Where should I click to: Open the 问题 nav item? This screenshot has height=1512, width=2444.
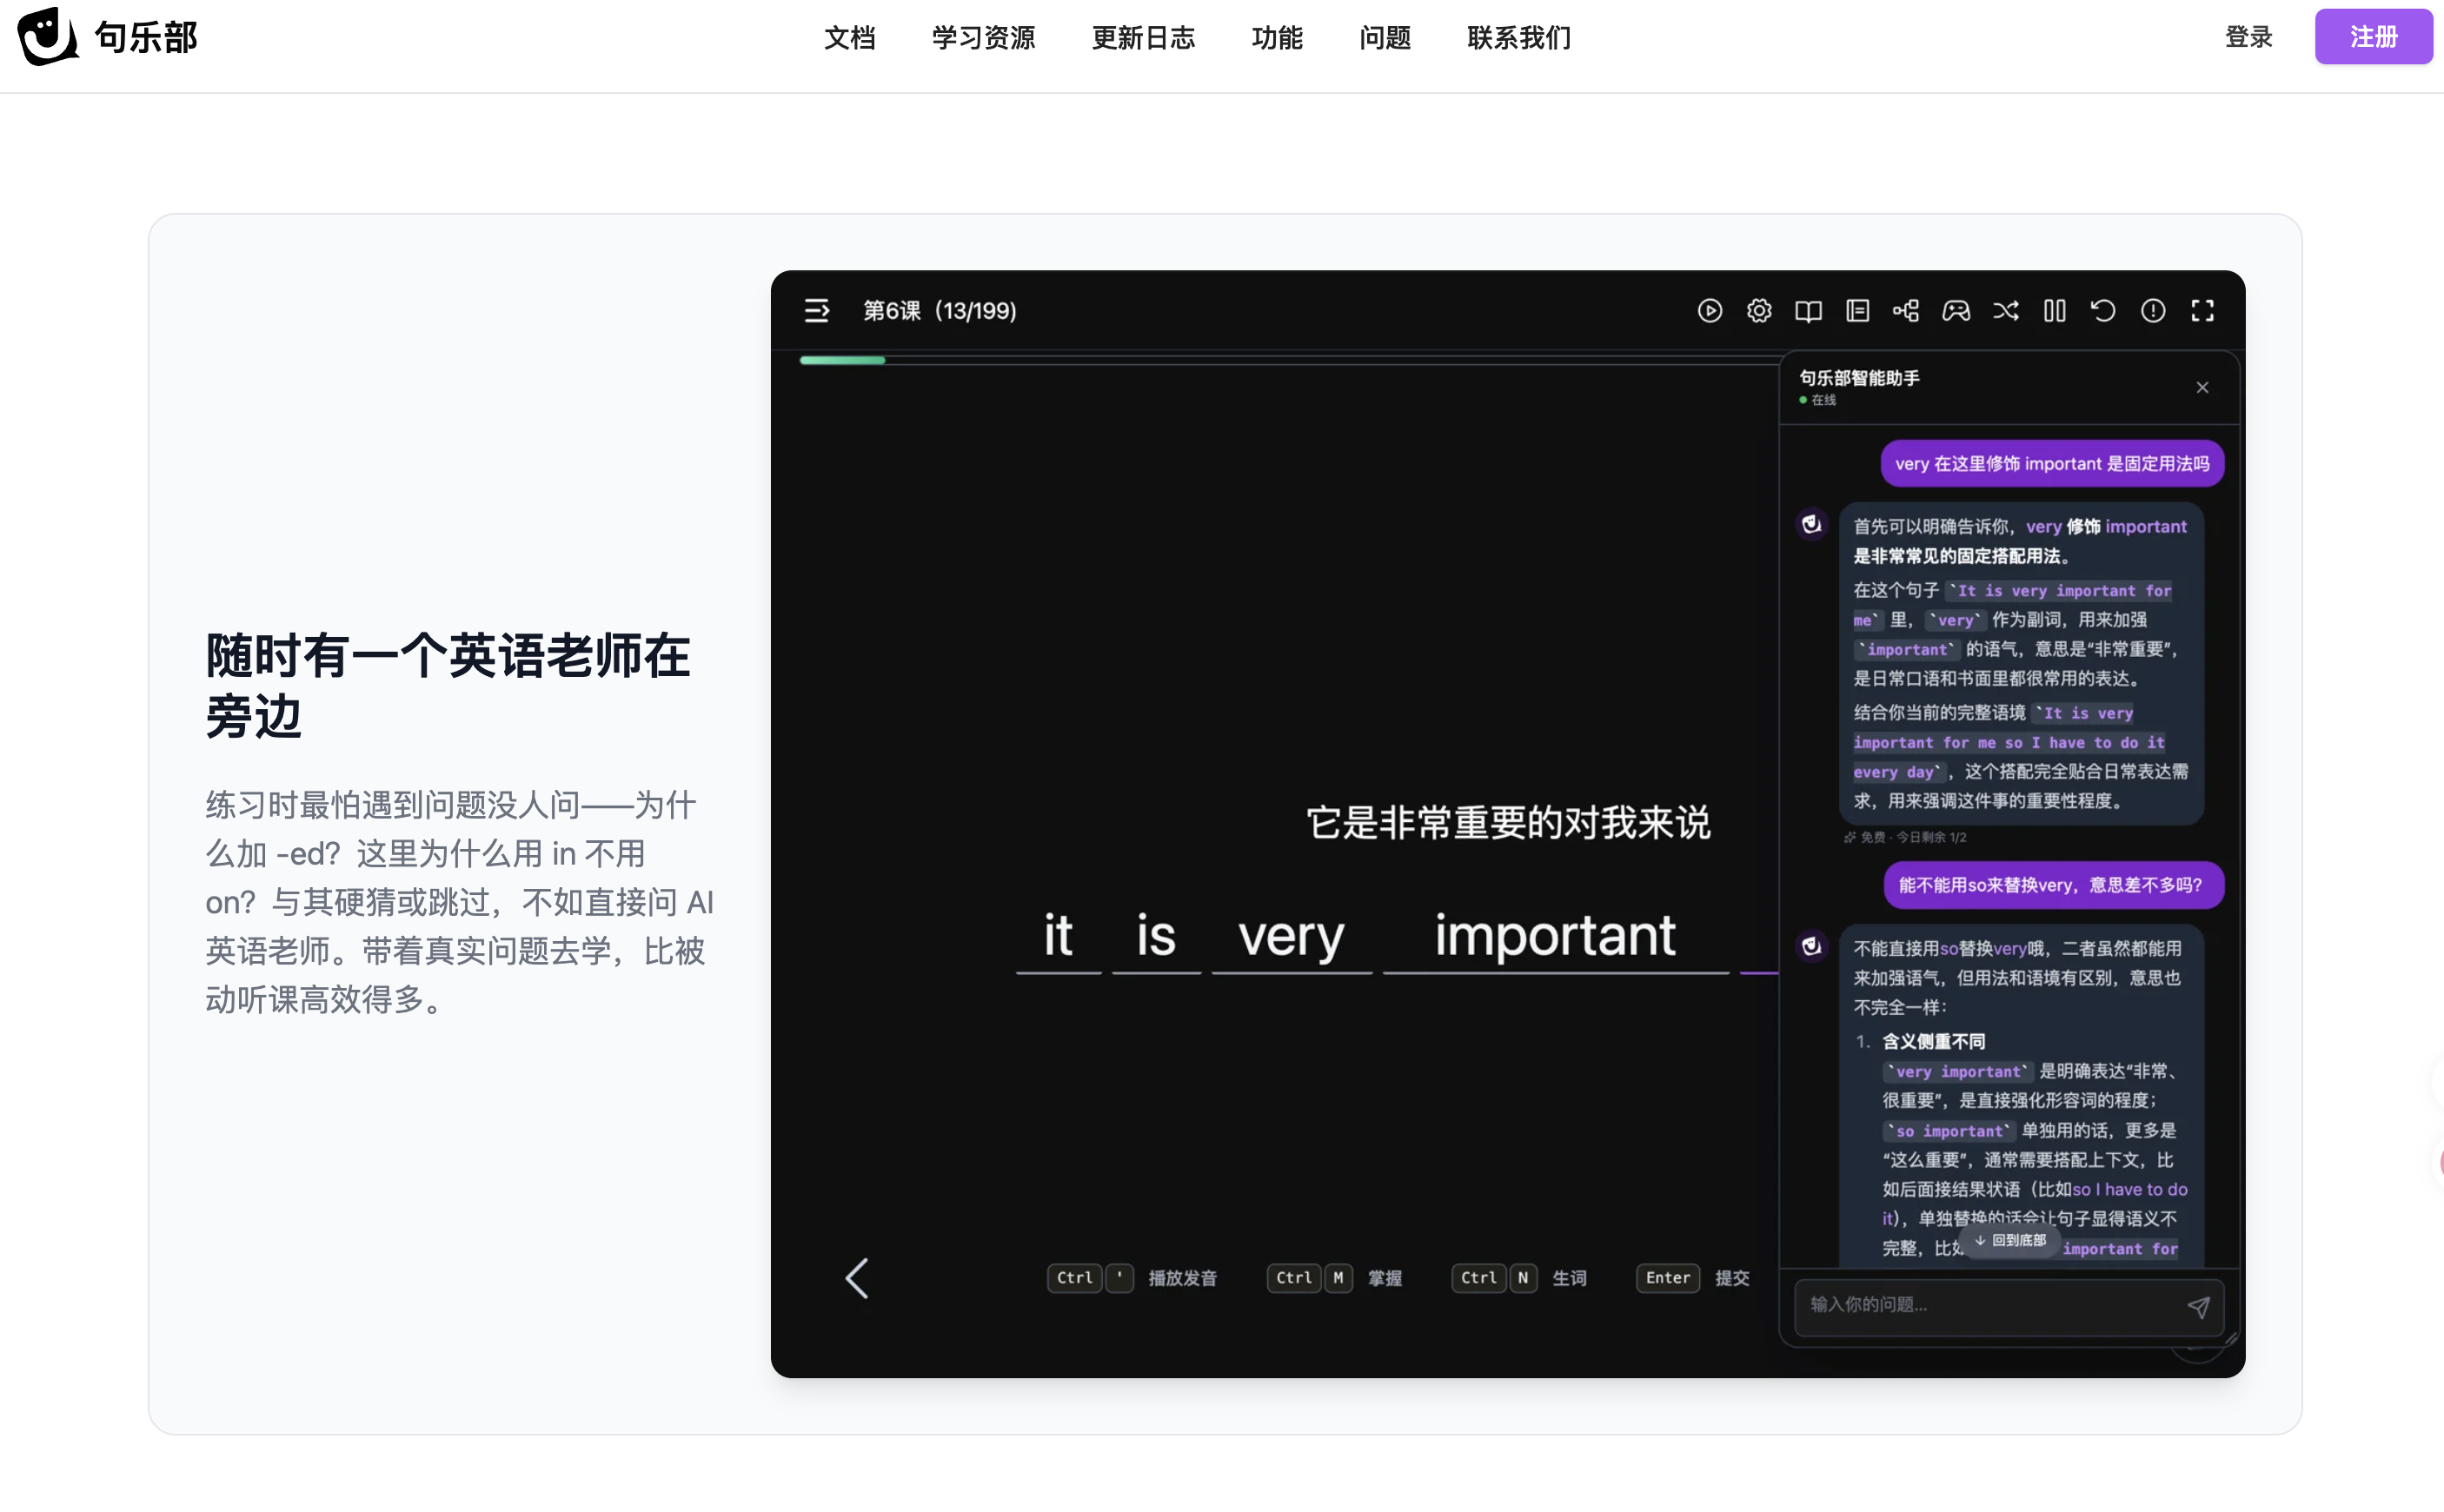tap(1385, 38)
